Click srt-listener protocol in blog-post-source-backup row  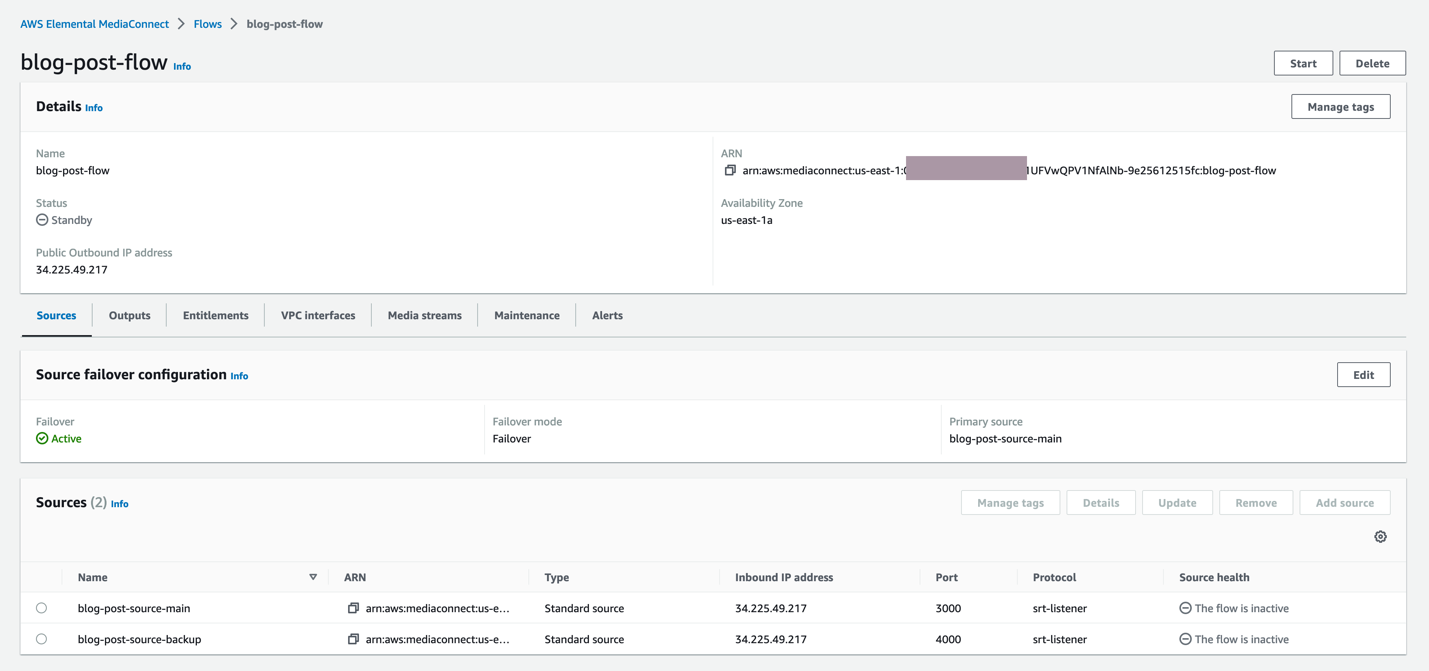1059,639
